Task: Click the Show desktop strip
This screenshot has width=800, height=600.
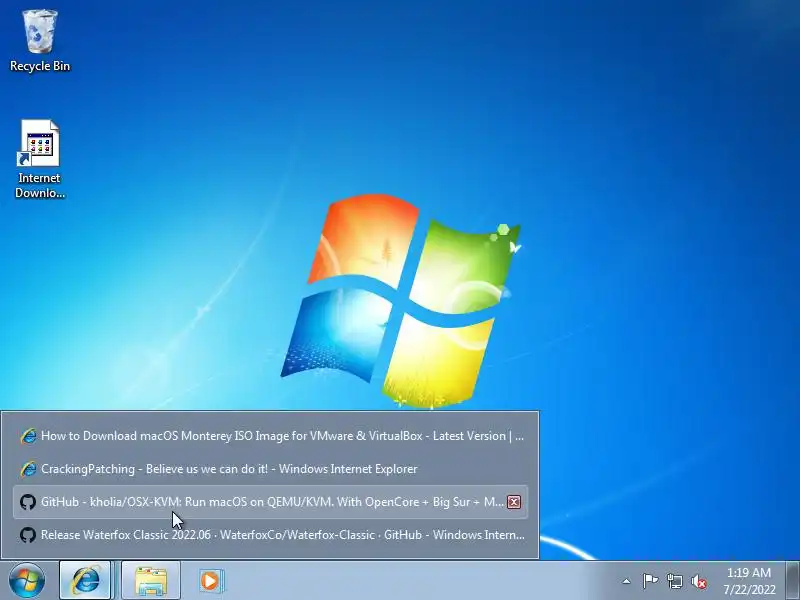Action: 793,581
